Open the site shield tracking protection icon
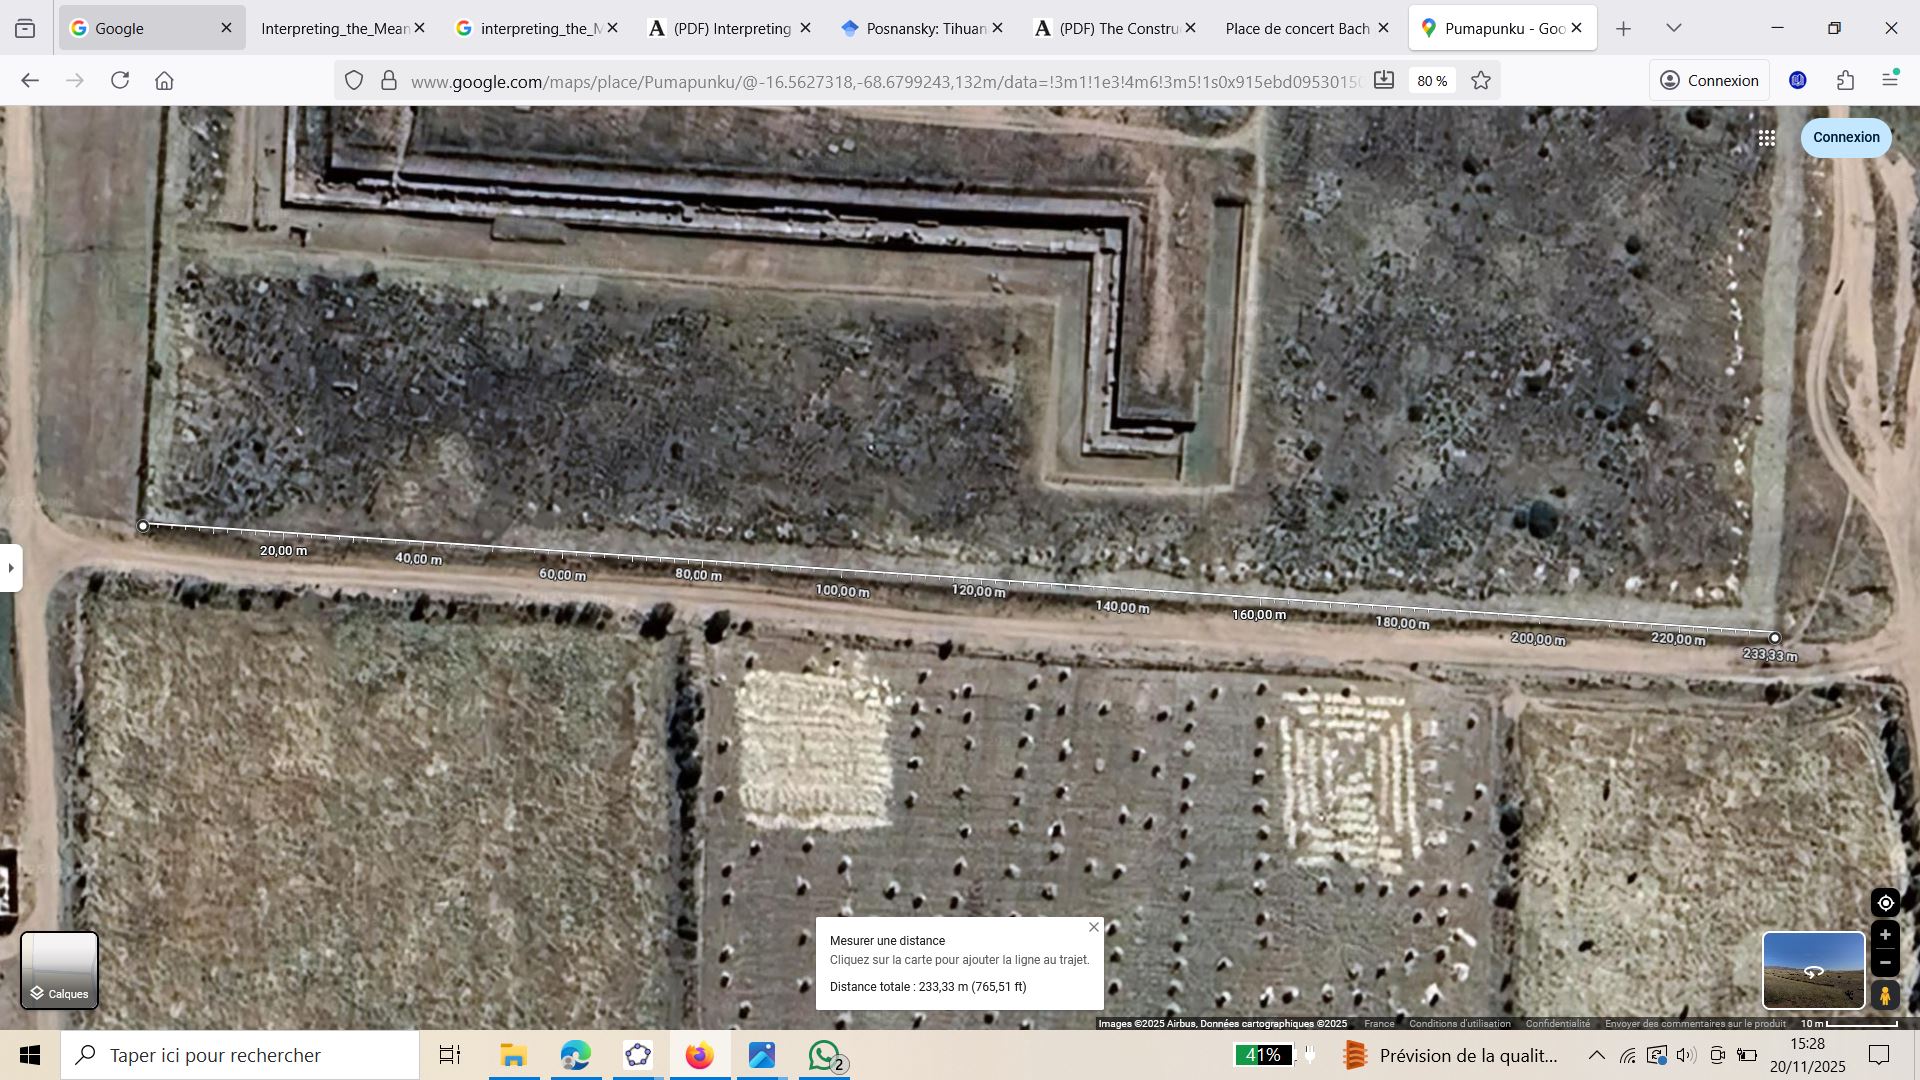This screenshot has width=1920, height=1080. click(354, 81)
